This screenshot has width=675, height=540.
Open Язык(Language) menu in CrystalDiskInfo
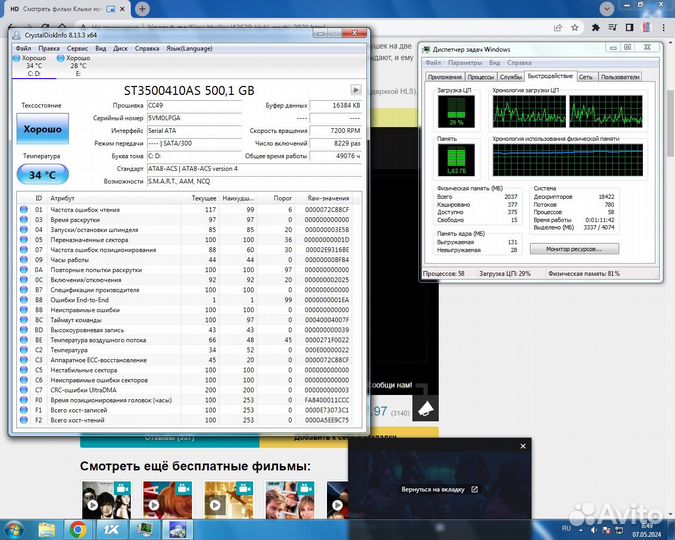pyautogui.click(x=189, y=48)
